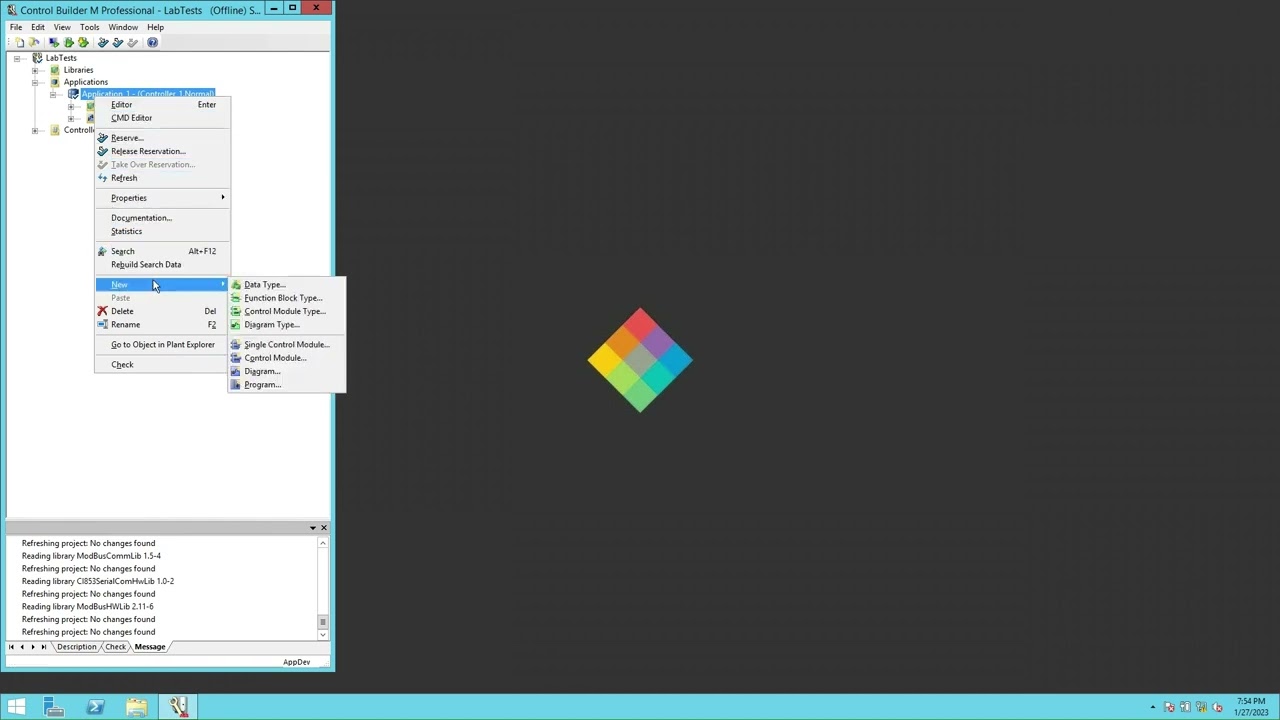
Task: Show hidden tray icons arrow
Action: (x=1153, y=708)
